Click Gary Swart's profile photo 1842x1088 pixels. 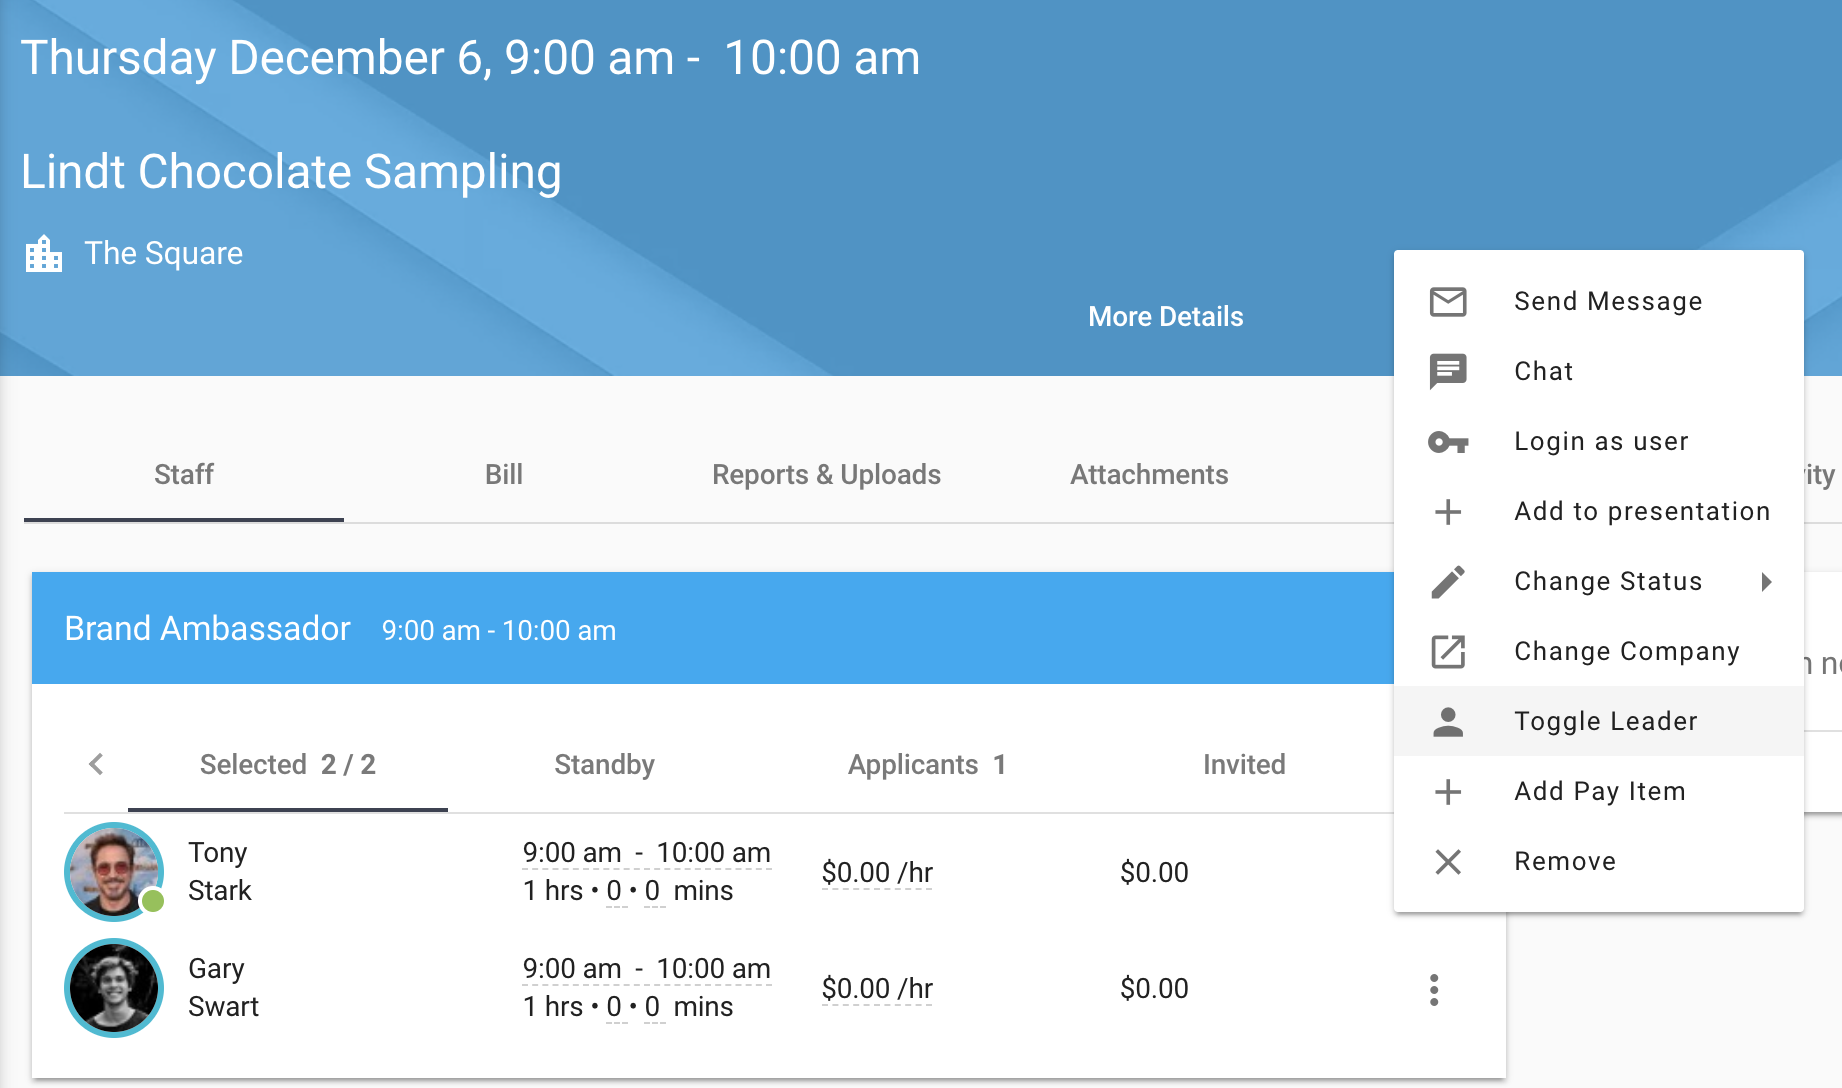pos(114,988)
